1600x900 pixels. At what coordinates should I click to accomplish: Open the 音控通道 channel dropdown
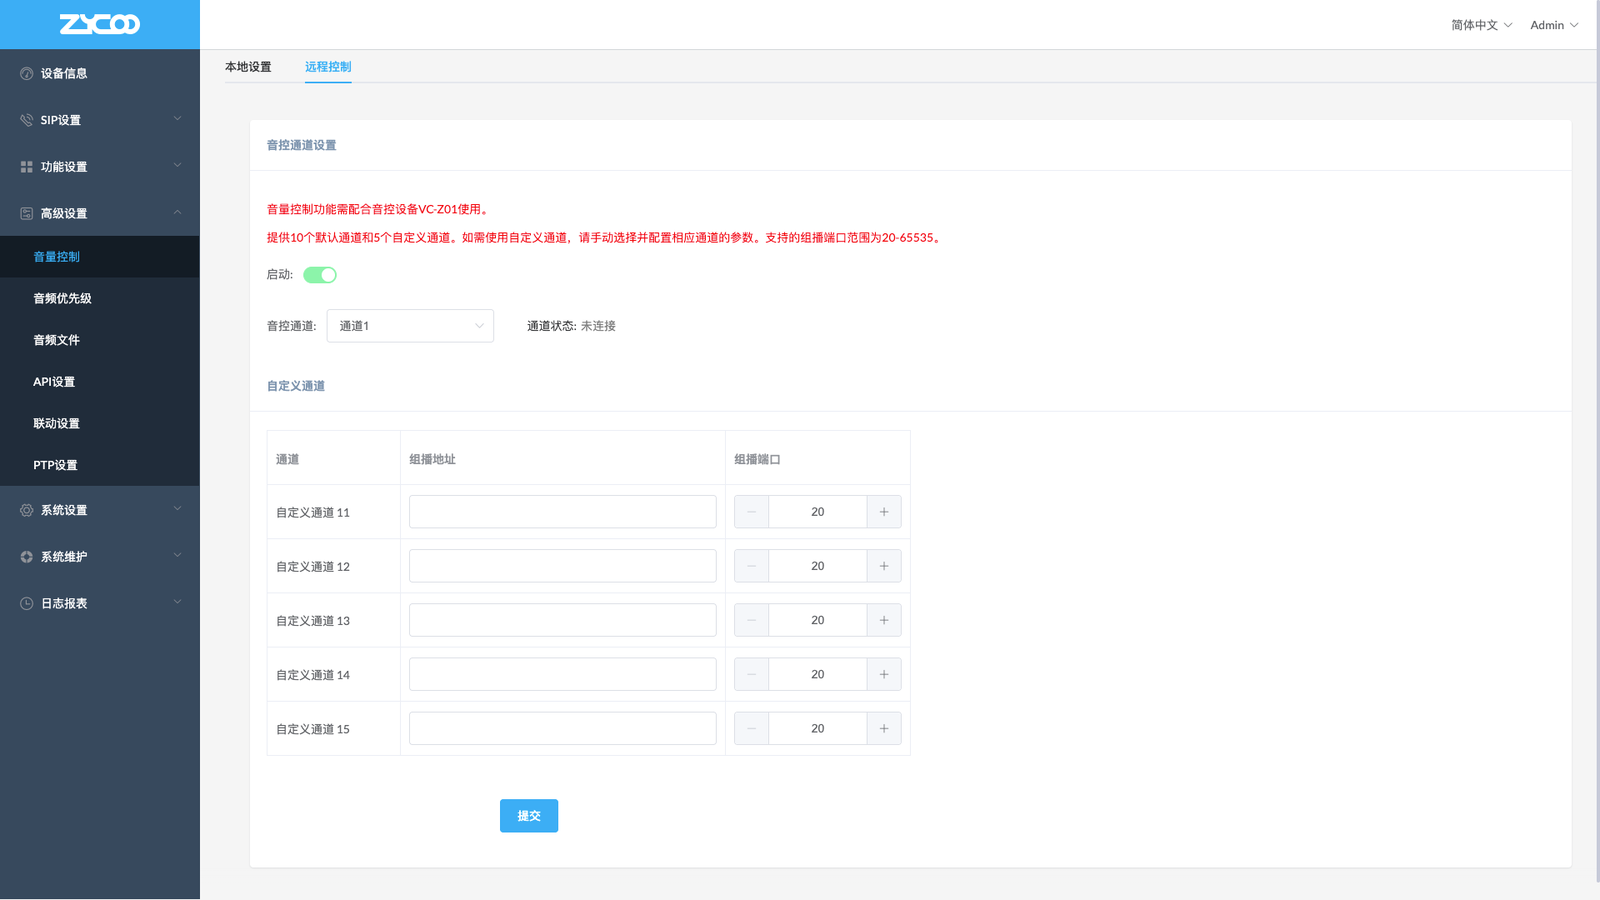(x=410, y=326)
